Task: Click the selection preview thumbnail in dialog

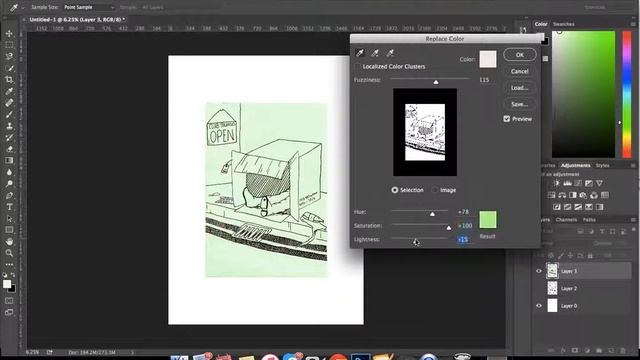Action: click(425, 132)
